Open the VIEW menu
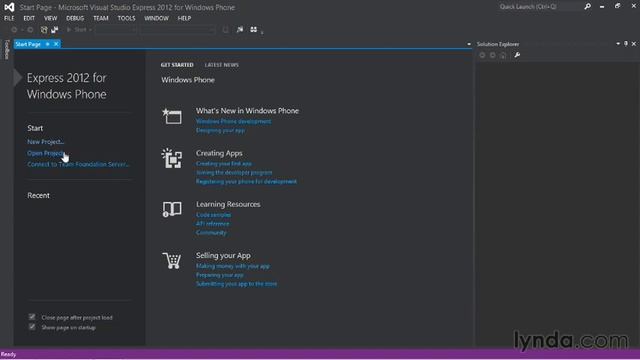 [x=51, y=18]
